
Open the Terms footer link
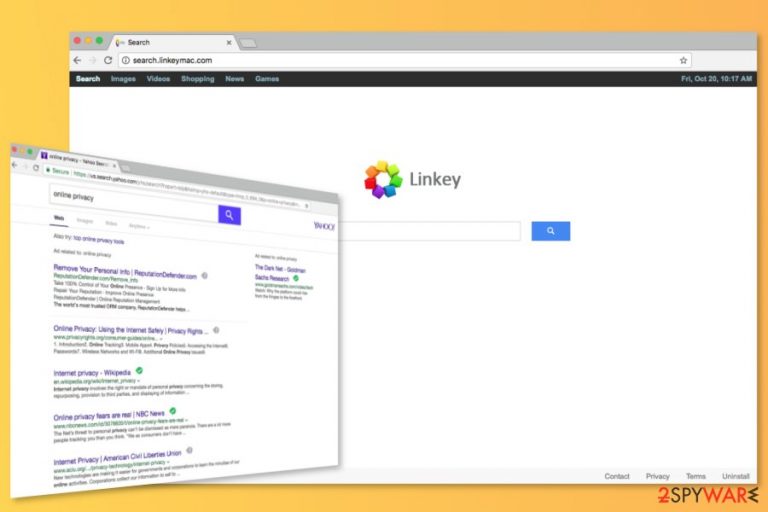[x=696, y=476]
